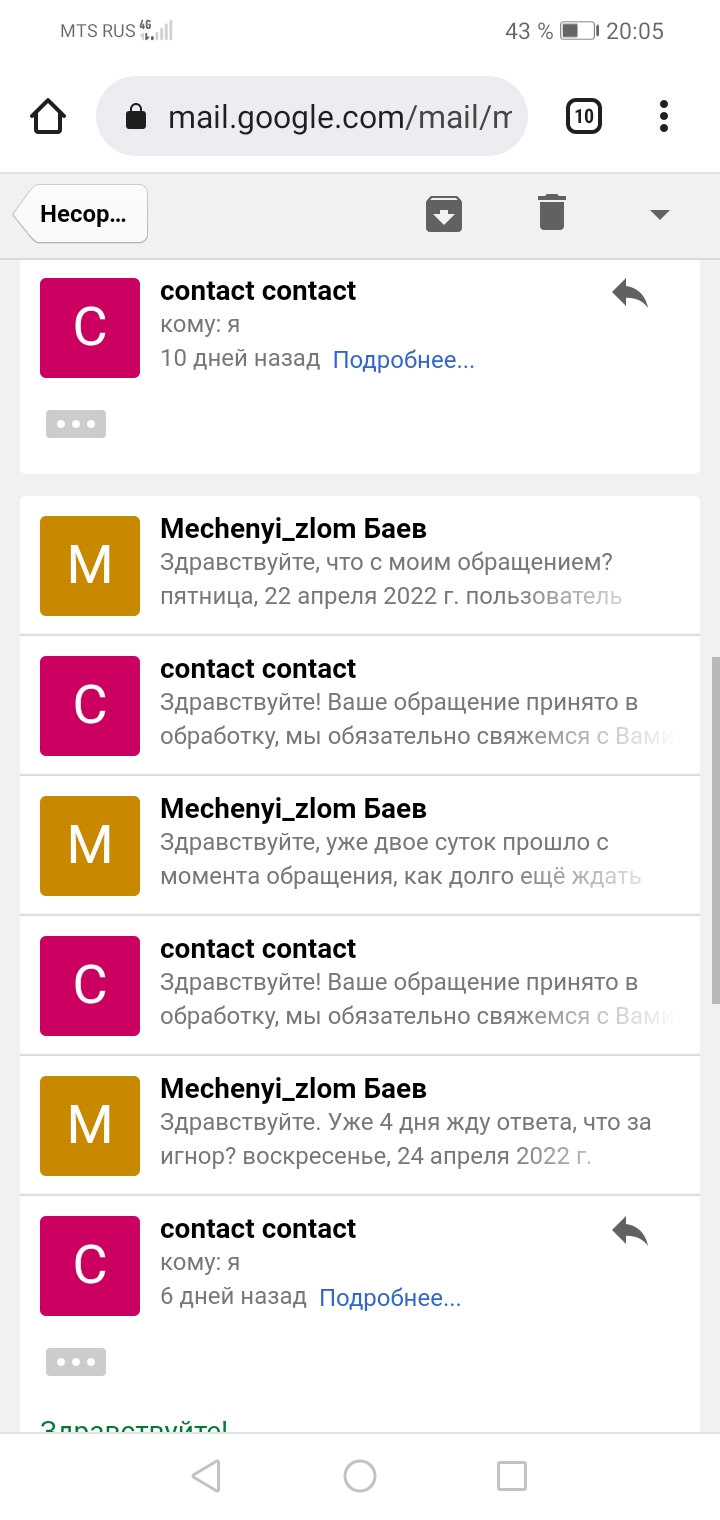Archive this email conversation

tap(443, 214)
